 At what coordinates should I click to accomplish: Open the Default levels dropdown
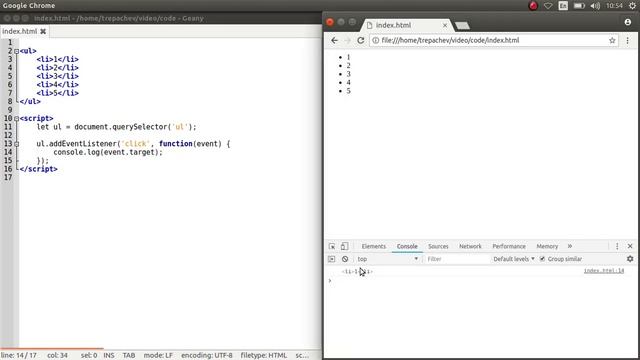click(x=514, y=259)
